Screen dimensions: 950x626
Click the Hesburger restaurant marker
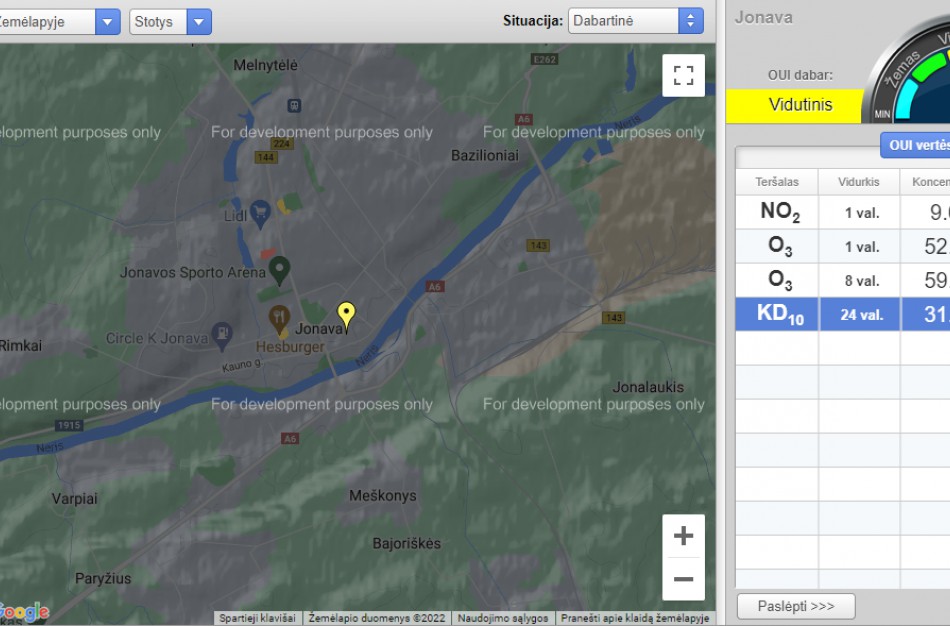(x=279, y=320)
